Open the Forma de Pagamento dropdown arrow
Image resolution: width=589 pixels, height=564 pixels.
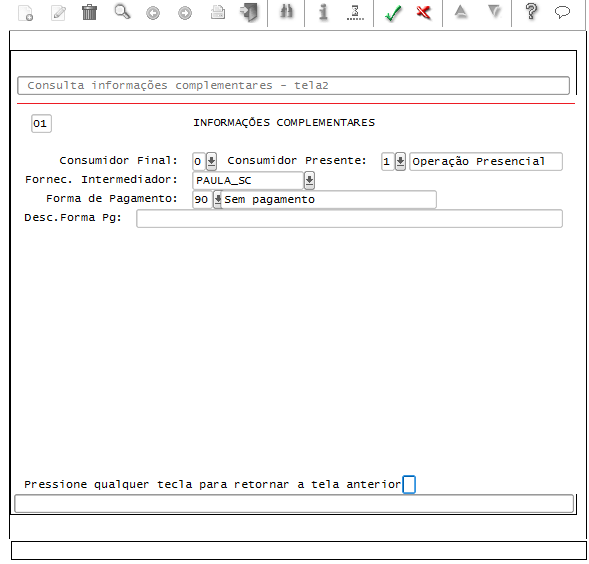[x=217, y=200]
